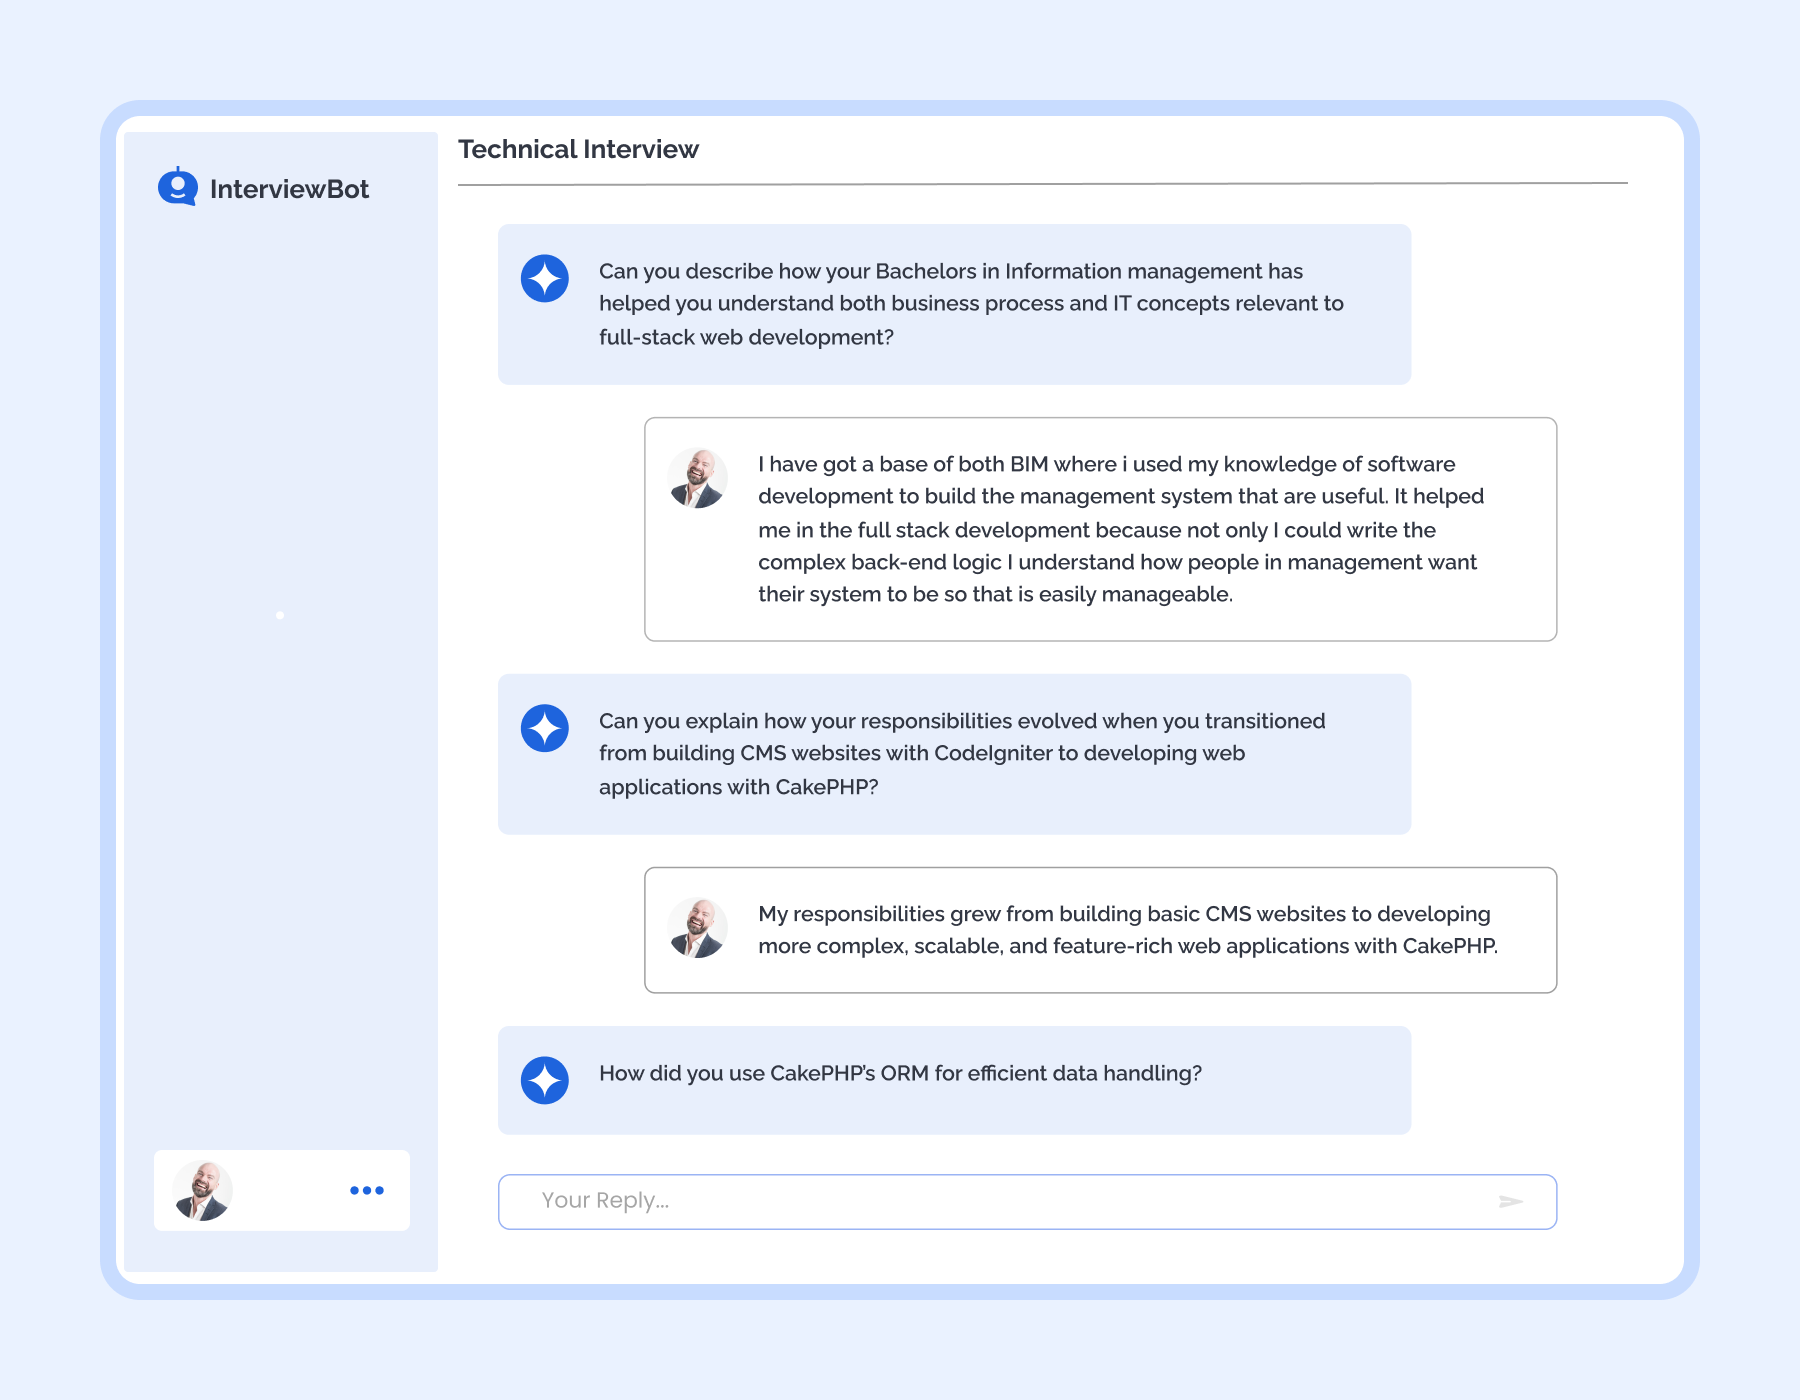The image size is (1800, 1400).
Task: Click the divider line under Technical Interview
Action: [x=1042, y=184]
